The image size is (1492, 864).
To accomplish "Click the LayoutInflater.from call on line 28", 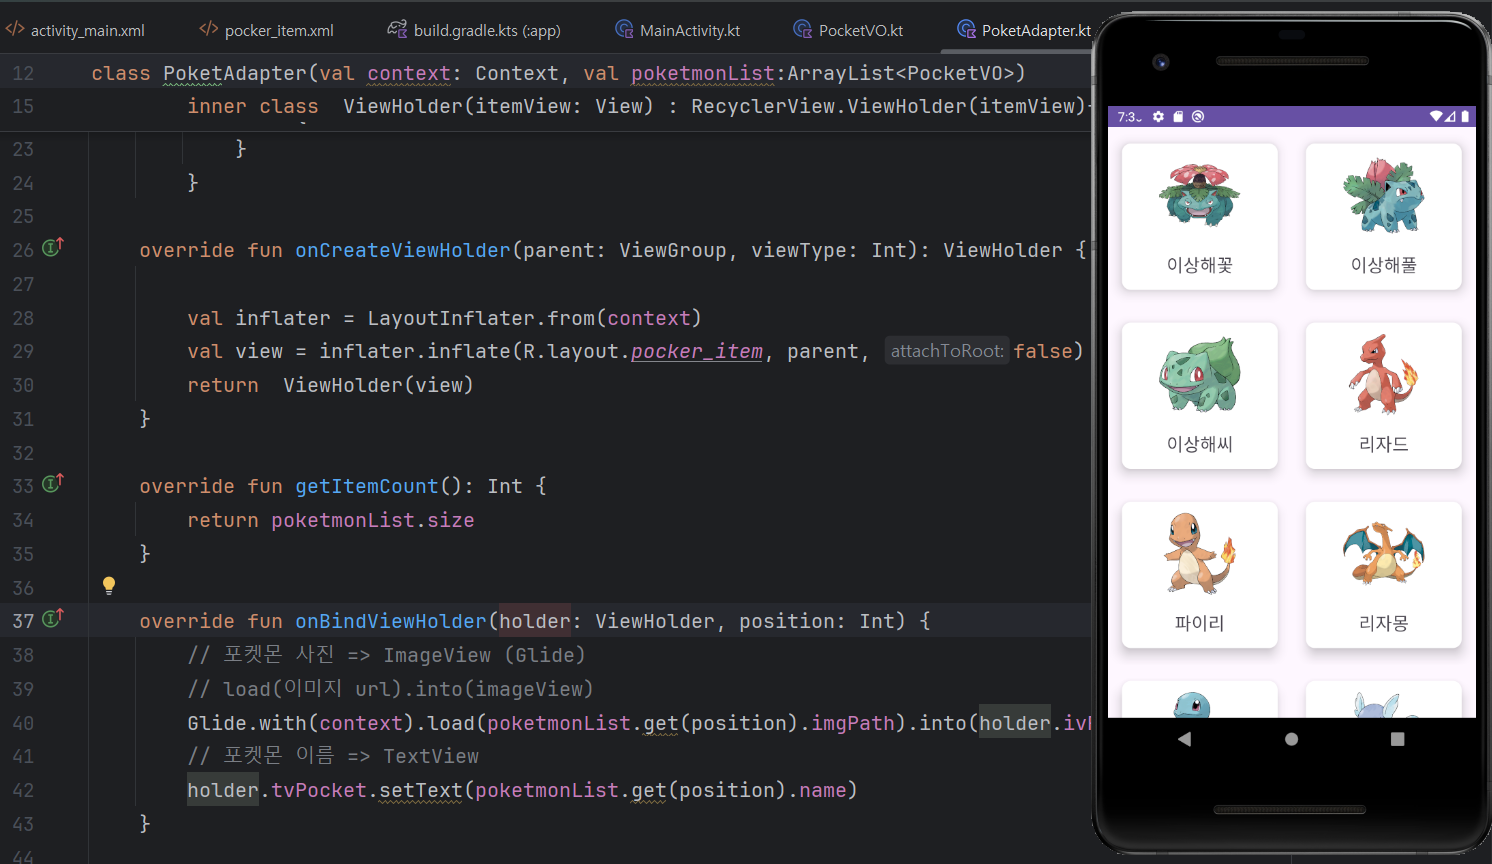I will click(x=534, y=318).
